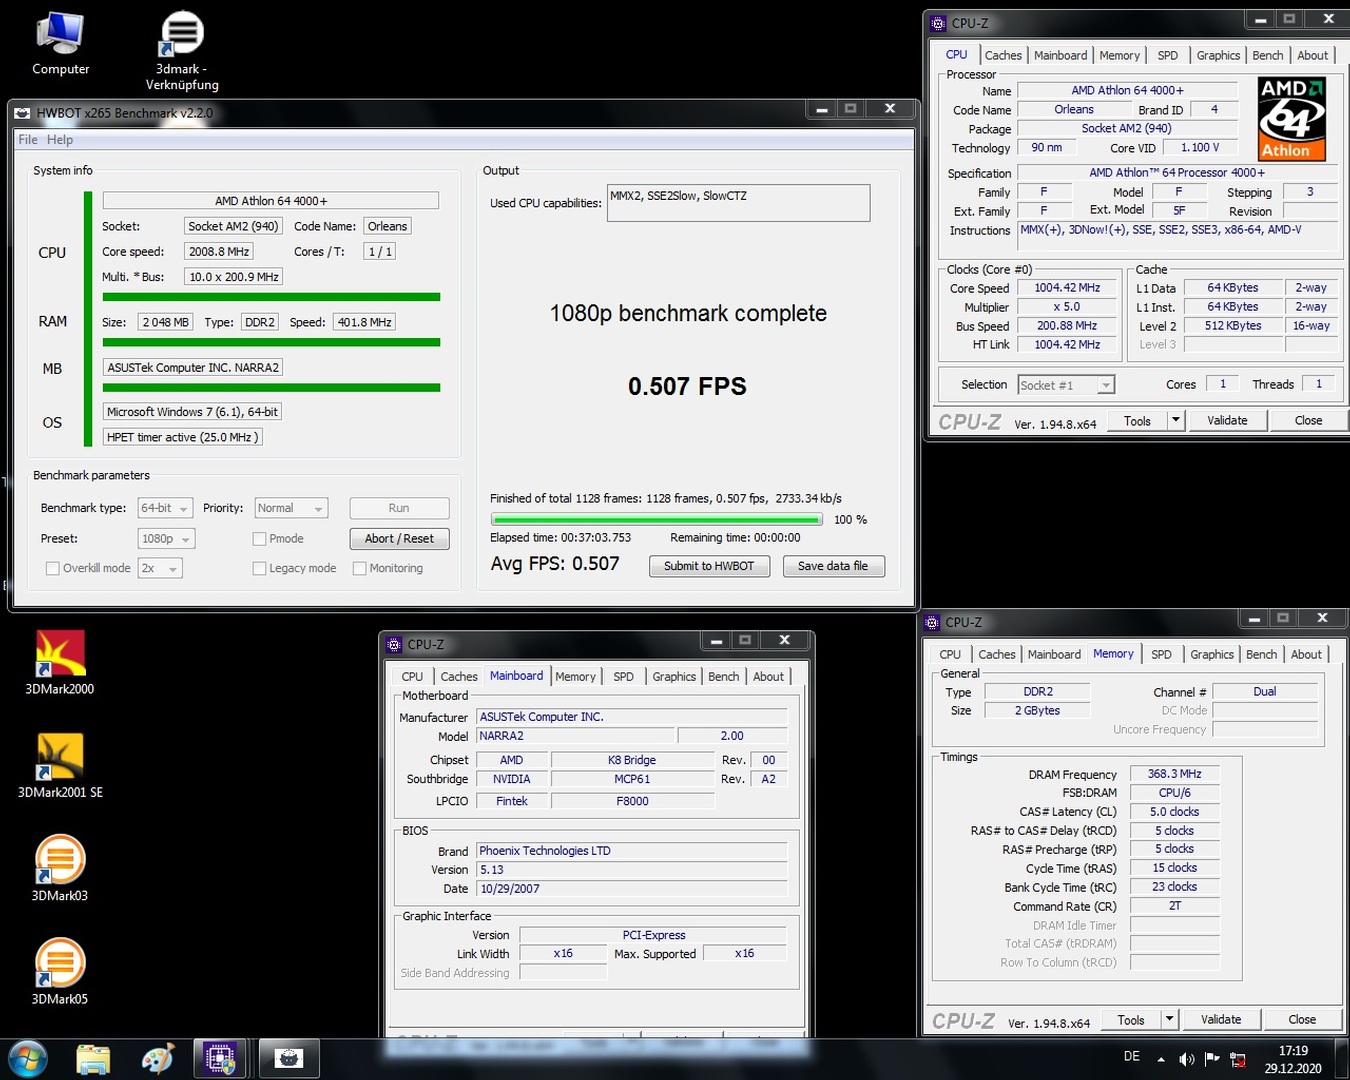Click Code Name Orleans value in CPU-Z
The height and width of the screenshot is (1080, 1350).
pos(1074,110)
